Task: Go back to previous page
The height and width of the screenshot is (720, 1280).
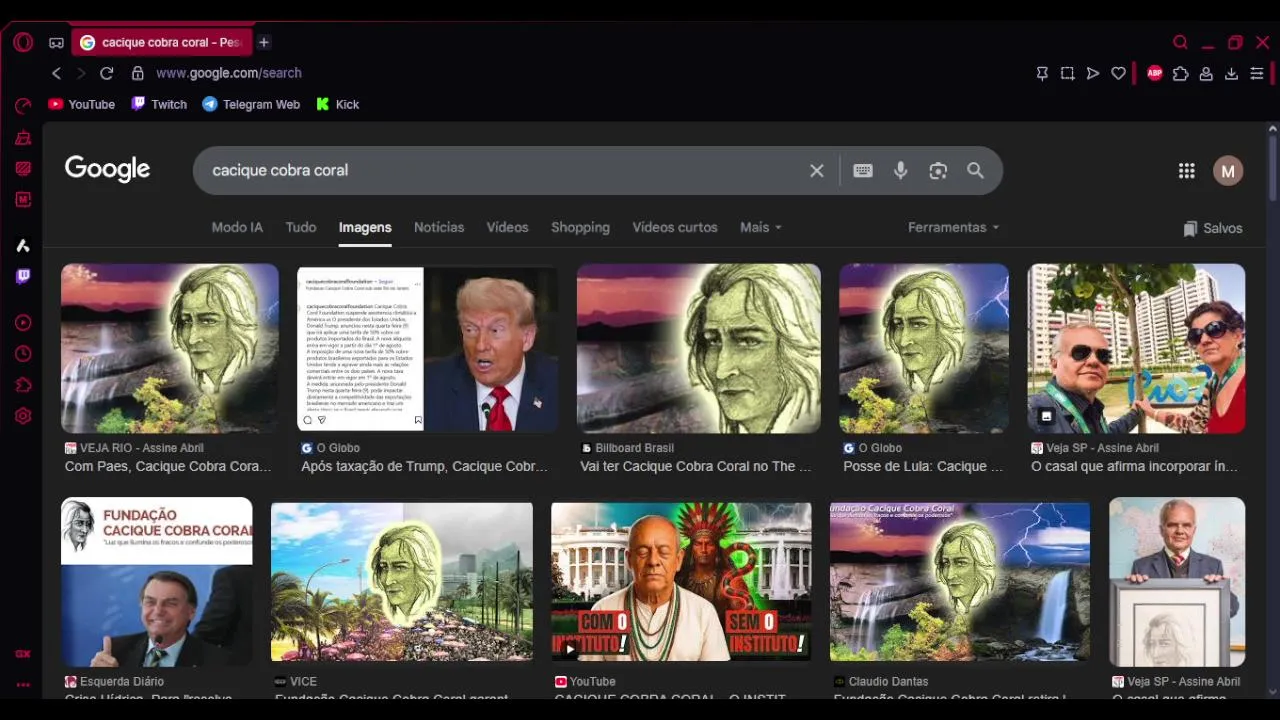Action: click(x=56, y=73)
